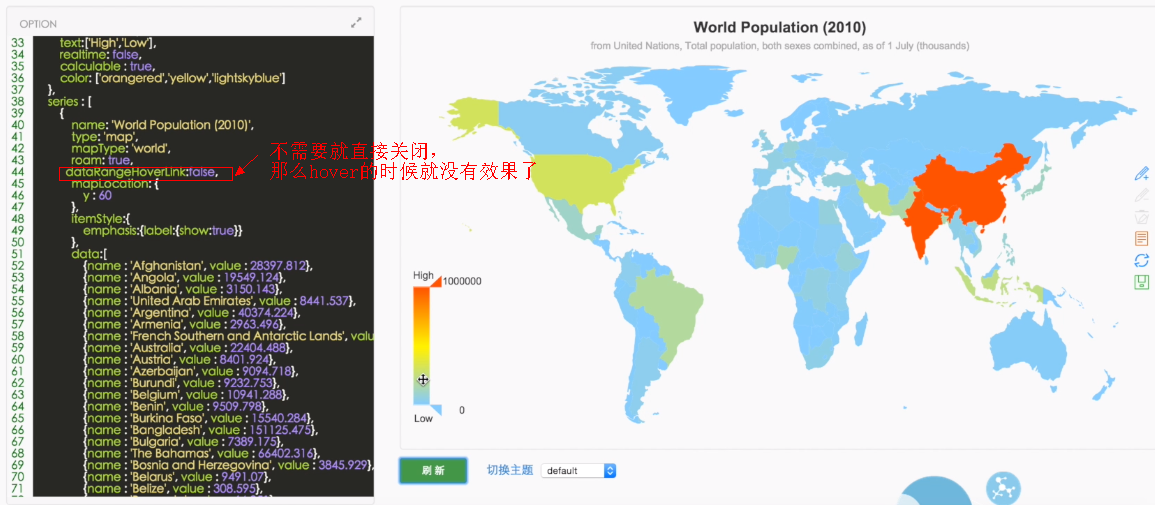The height and width of the screenshot is (505, 1155).
Task: Click the gradient color bar legend
Action: 421,346
